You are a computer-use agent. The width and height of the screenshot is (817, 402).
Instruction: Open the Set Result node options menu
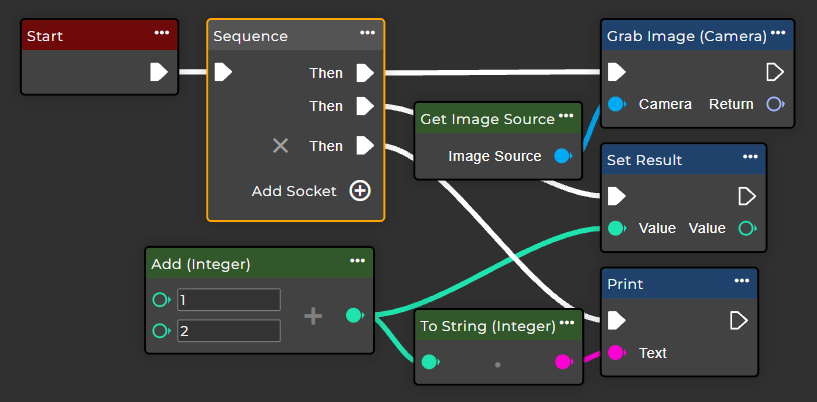(750, 157)
